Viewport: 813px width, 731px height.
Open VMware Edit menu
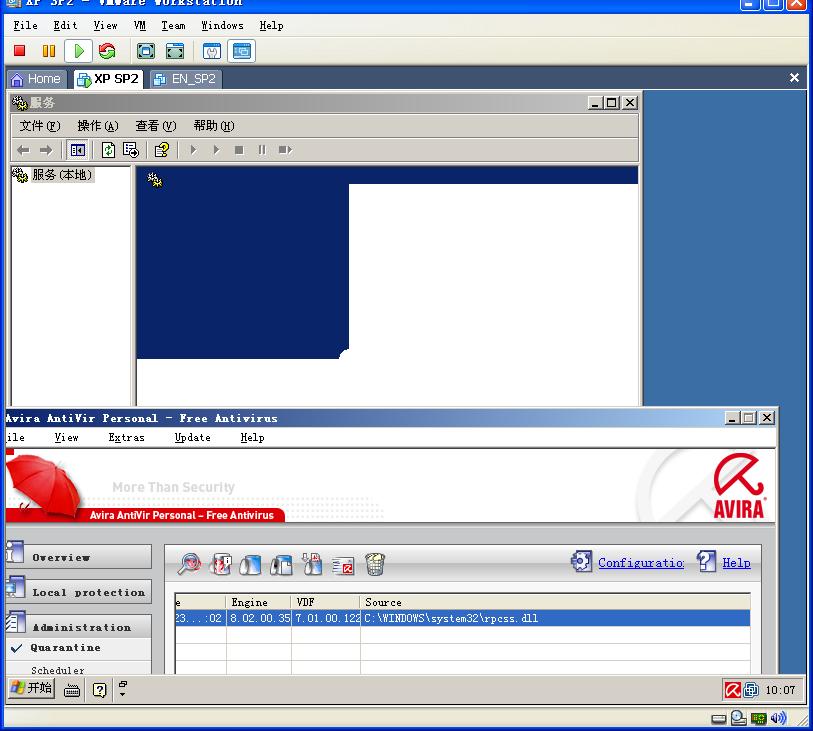(65, 25)
